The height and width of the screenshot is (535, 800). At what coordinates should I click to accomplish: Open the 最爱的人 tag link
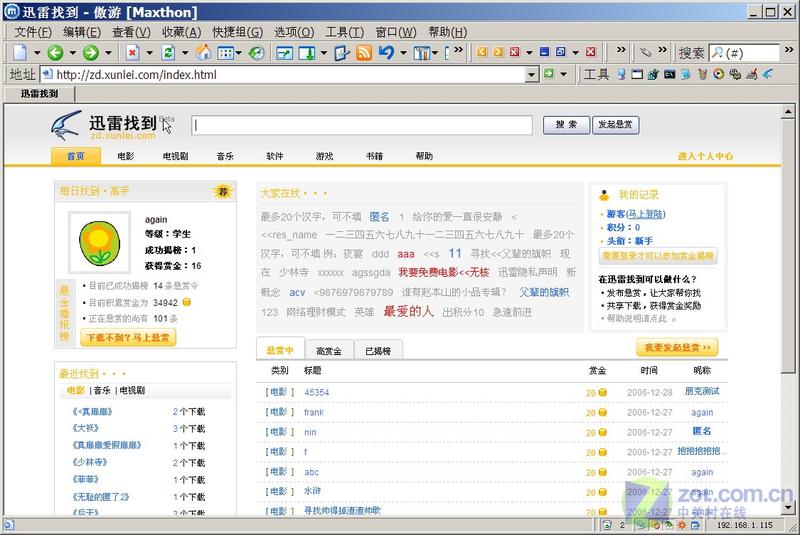408,311
